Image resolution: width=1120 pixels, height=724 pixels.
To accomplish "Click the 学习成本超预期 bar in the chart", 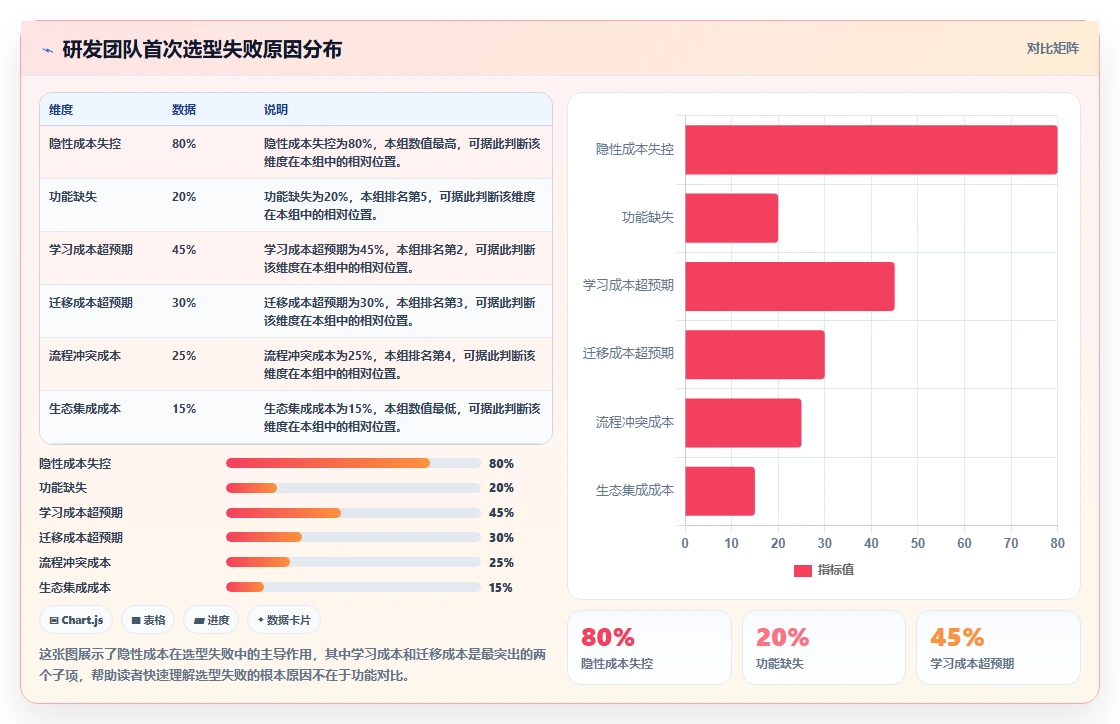I will pos(789,286).
